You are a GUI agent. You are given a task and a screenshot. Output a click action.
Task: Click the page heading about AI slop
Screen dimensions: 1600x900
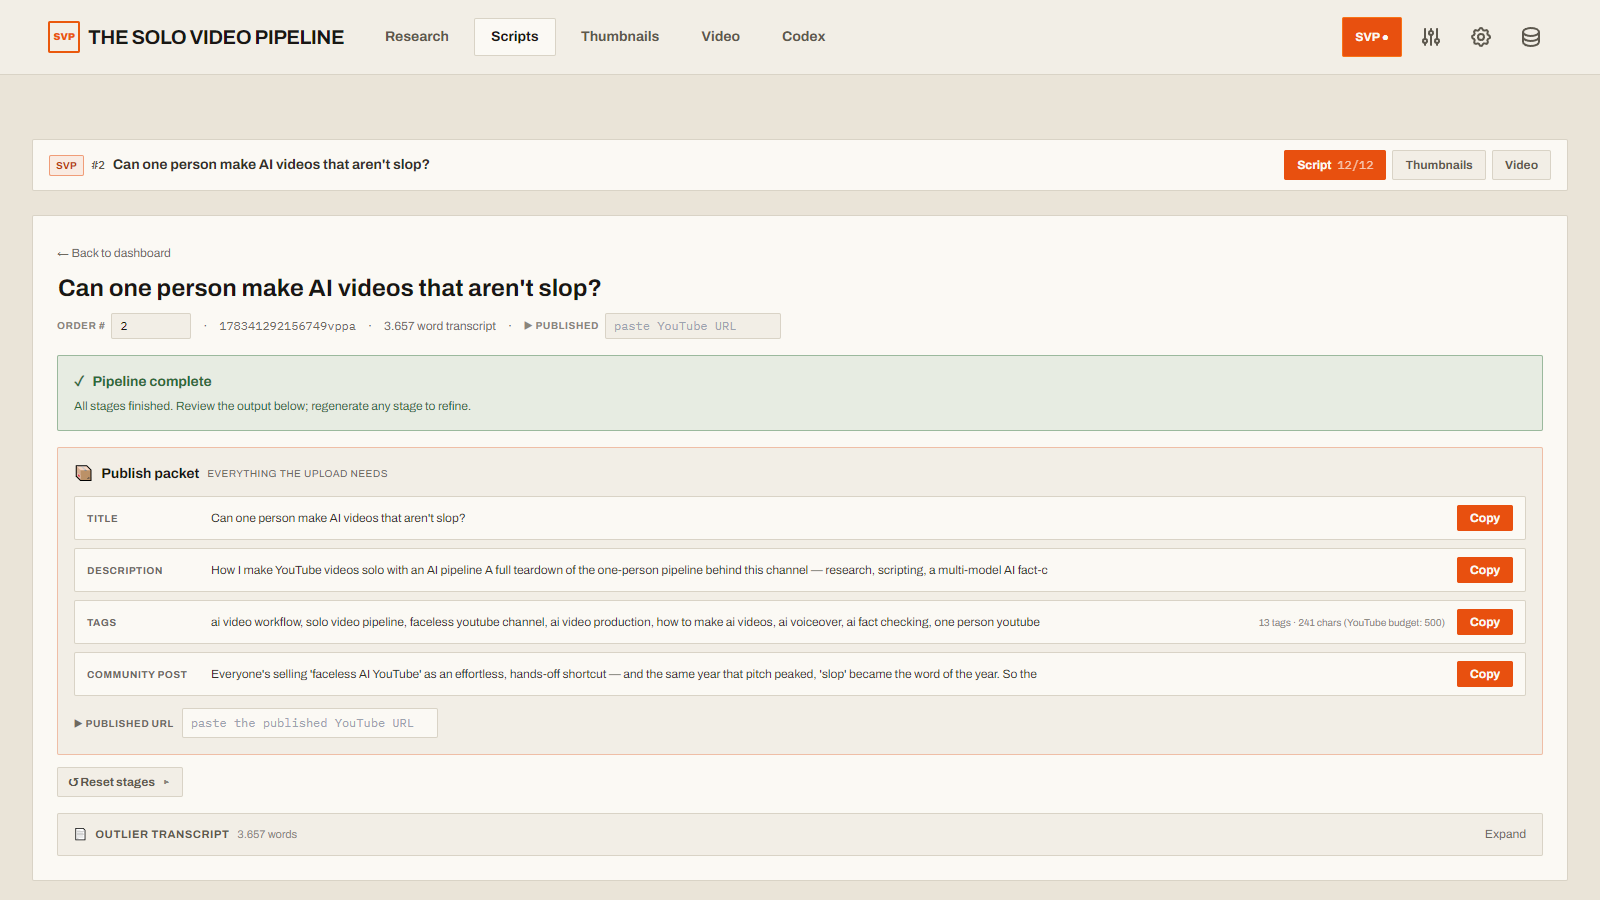click(330, 288)
